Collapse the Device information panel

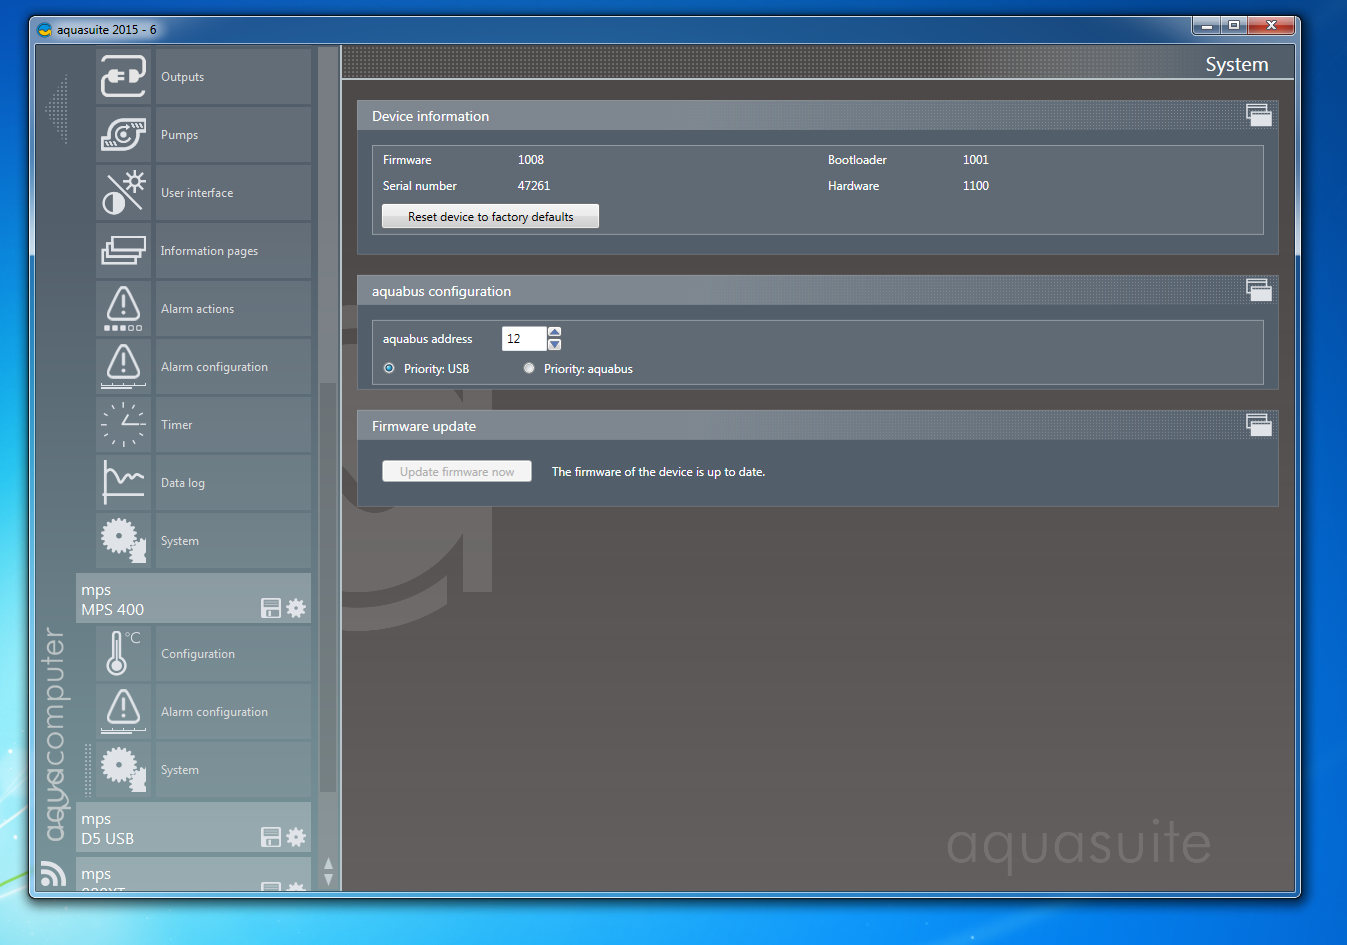(x=1258, y=116)
